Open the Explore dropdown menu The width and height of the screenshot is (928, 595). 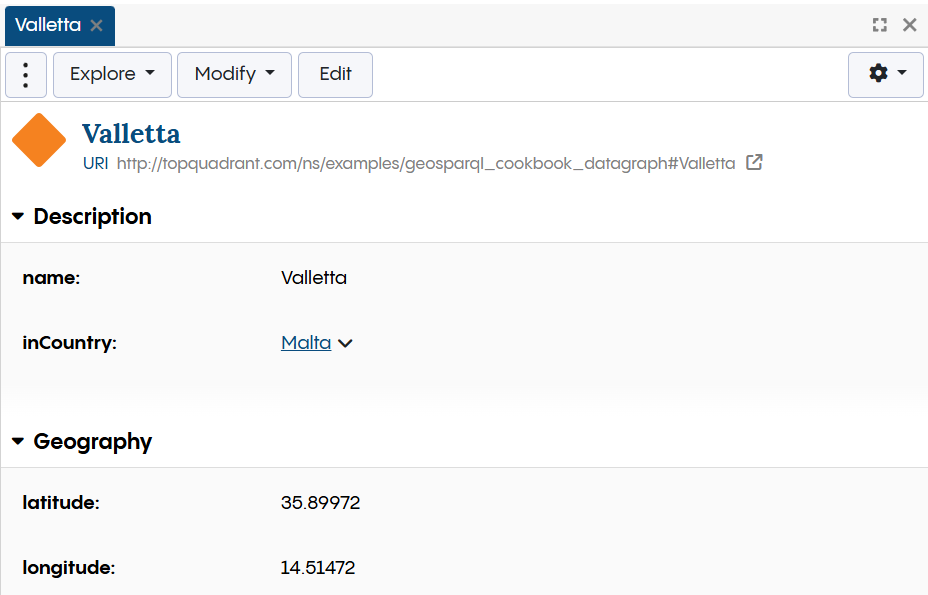(x=112, y=75)
